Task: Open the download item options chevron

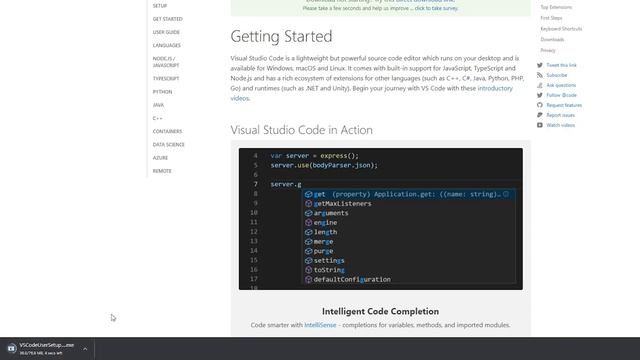Action: point(85,349)
